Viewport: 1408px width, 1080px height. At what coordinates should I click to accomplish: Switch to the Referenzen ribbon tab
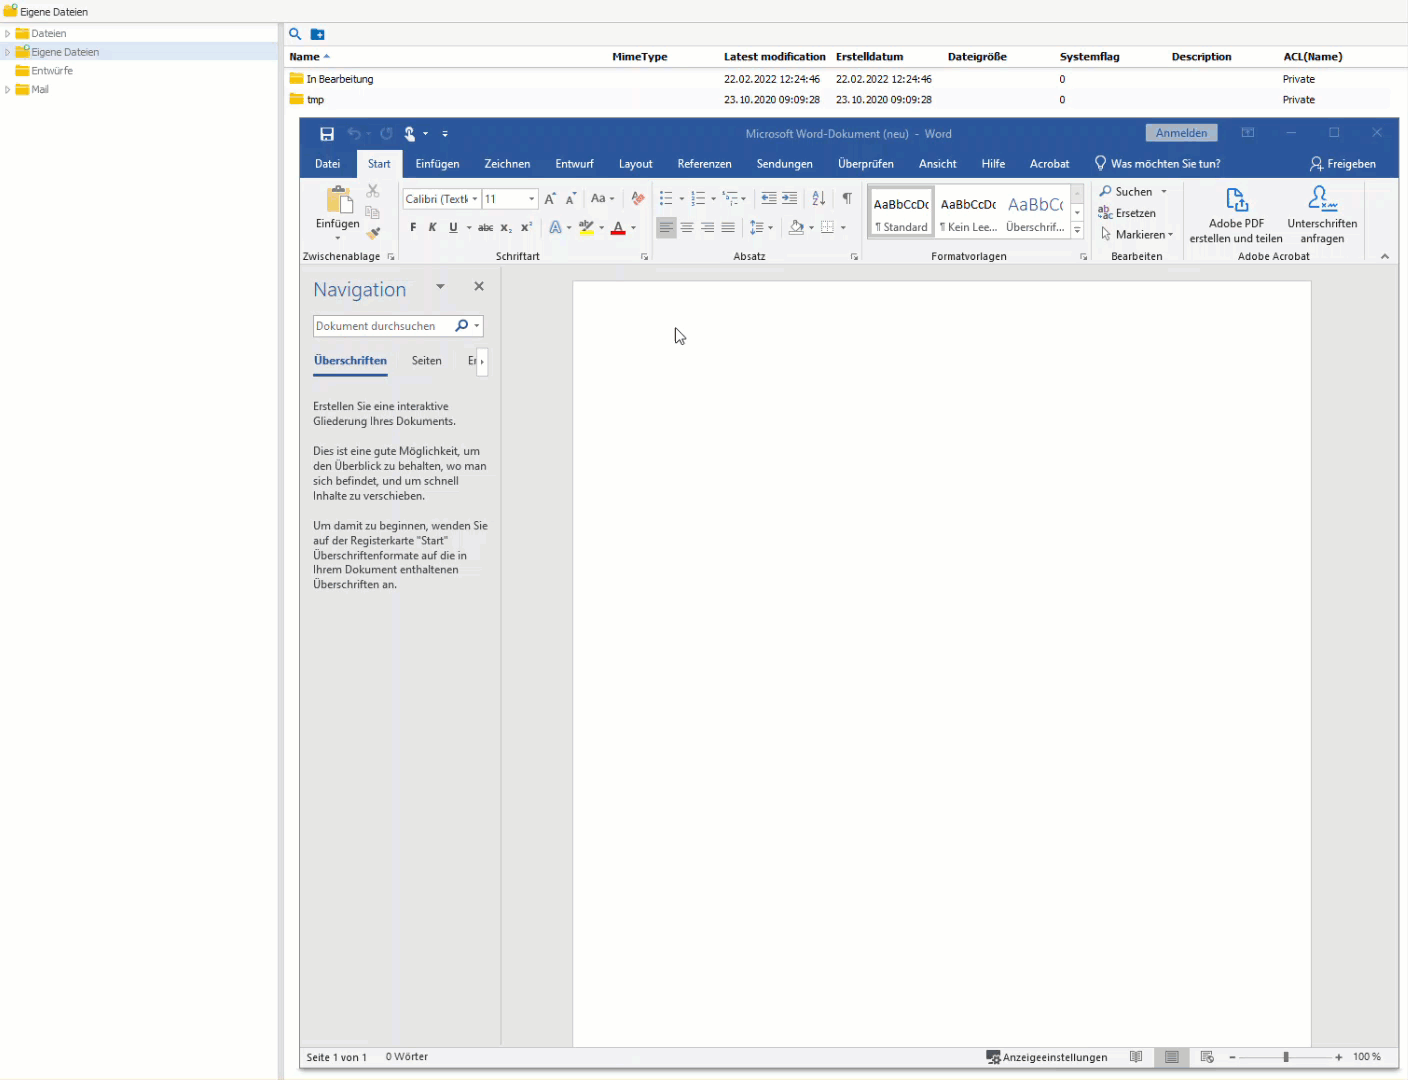(704, 164)
